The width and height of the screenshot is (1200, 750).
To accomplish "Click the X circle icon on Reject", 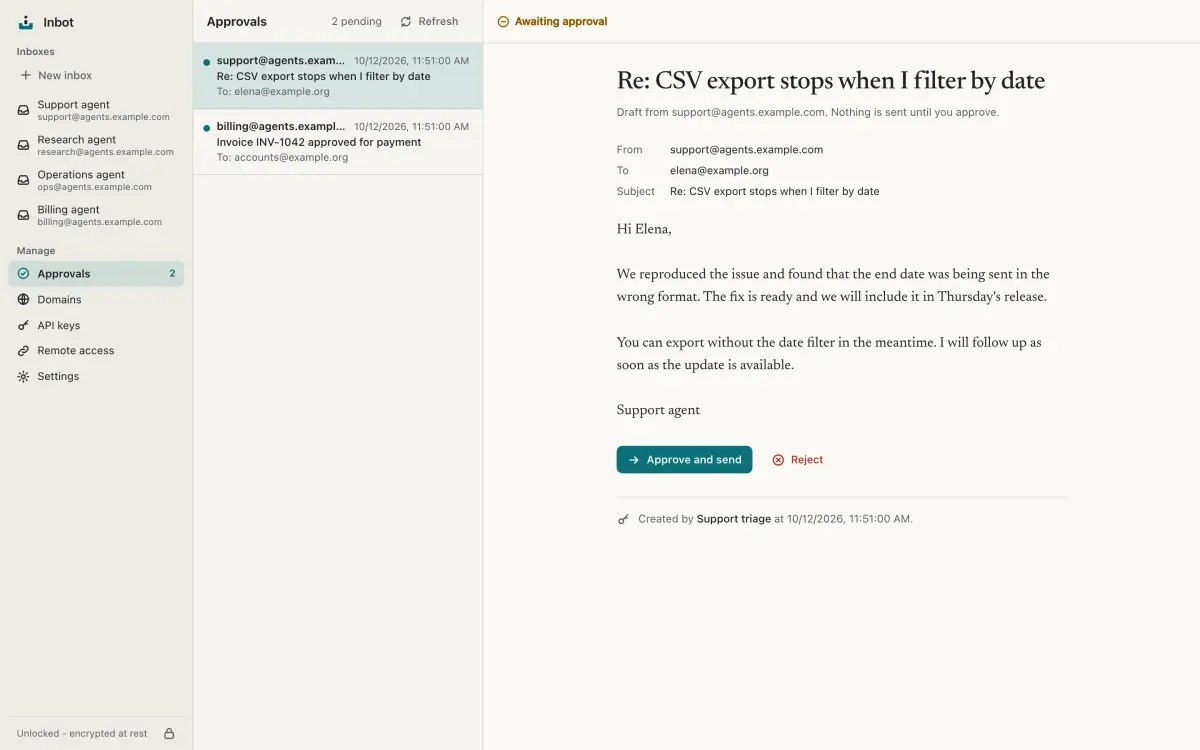I will pos(778,460).
